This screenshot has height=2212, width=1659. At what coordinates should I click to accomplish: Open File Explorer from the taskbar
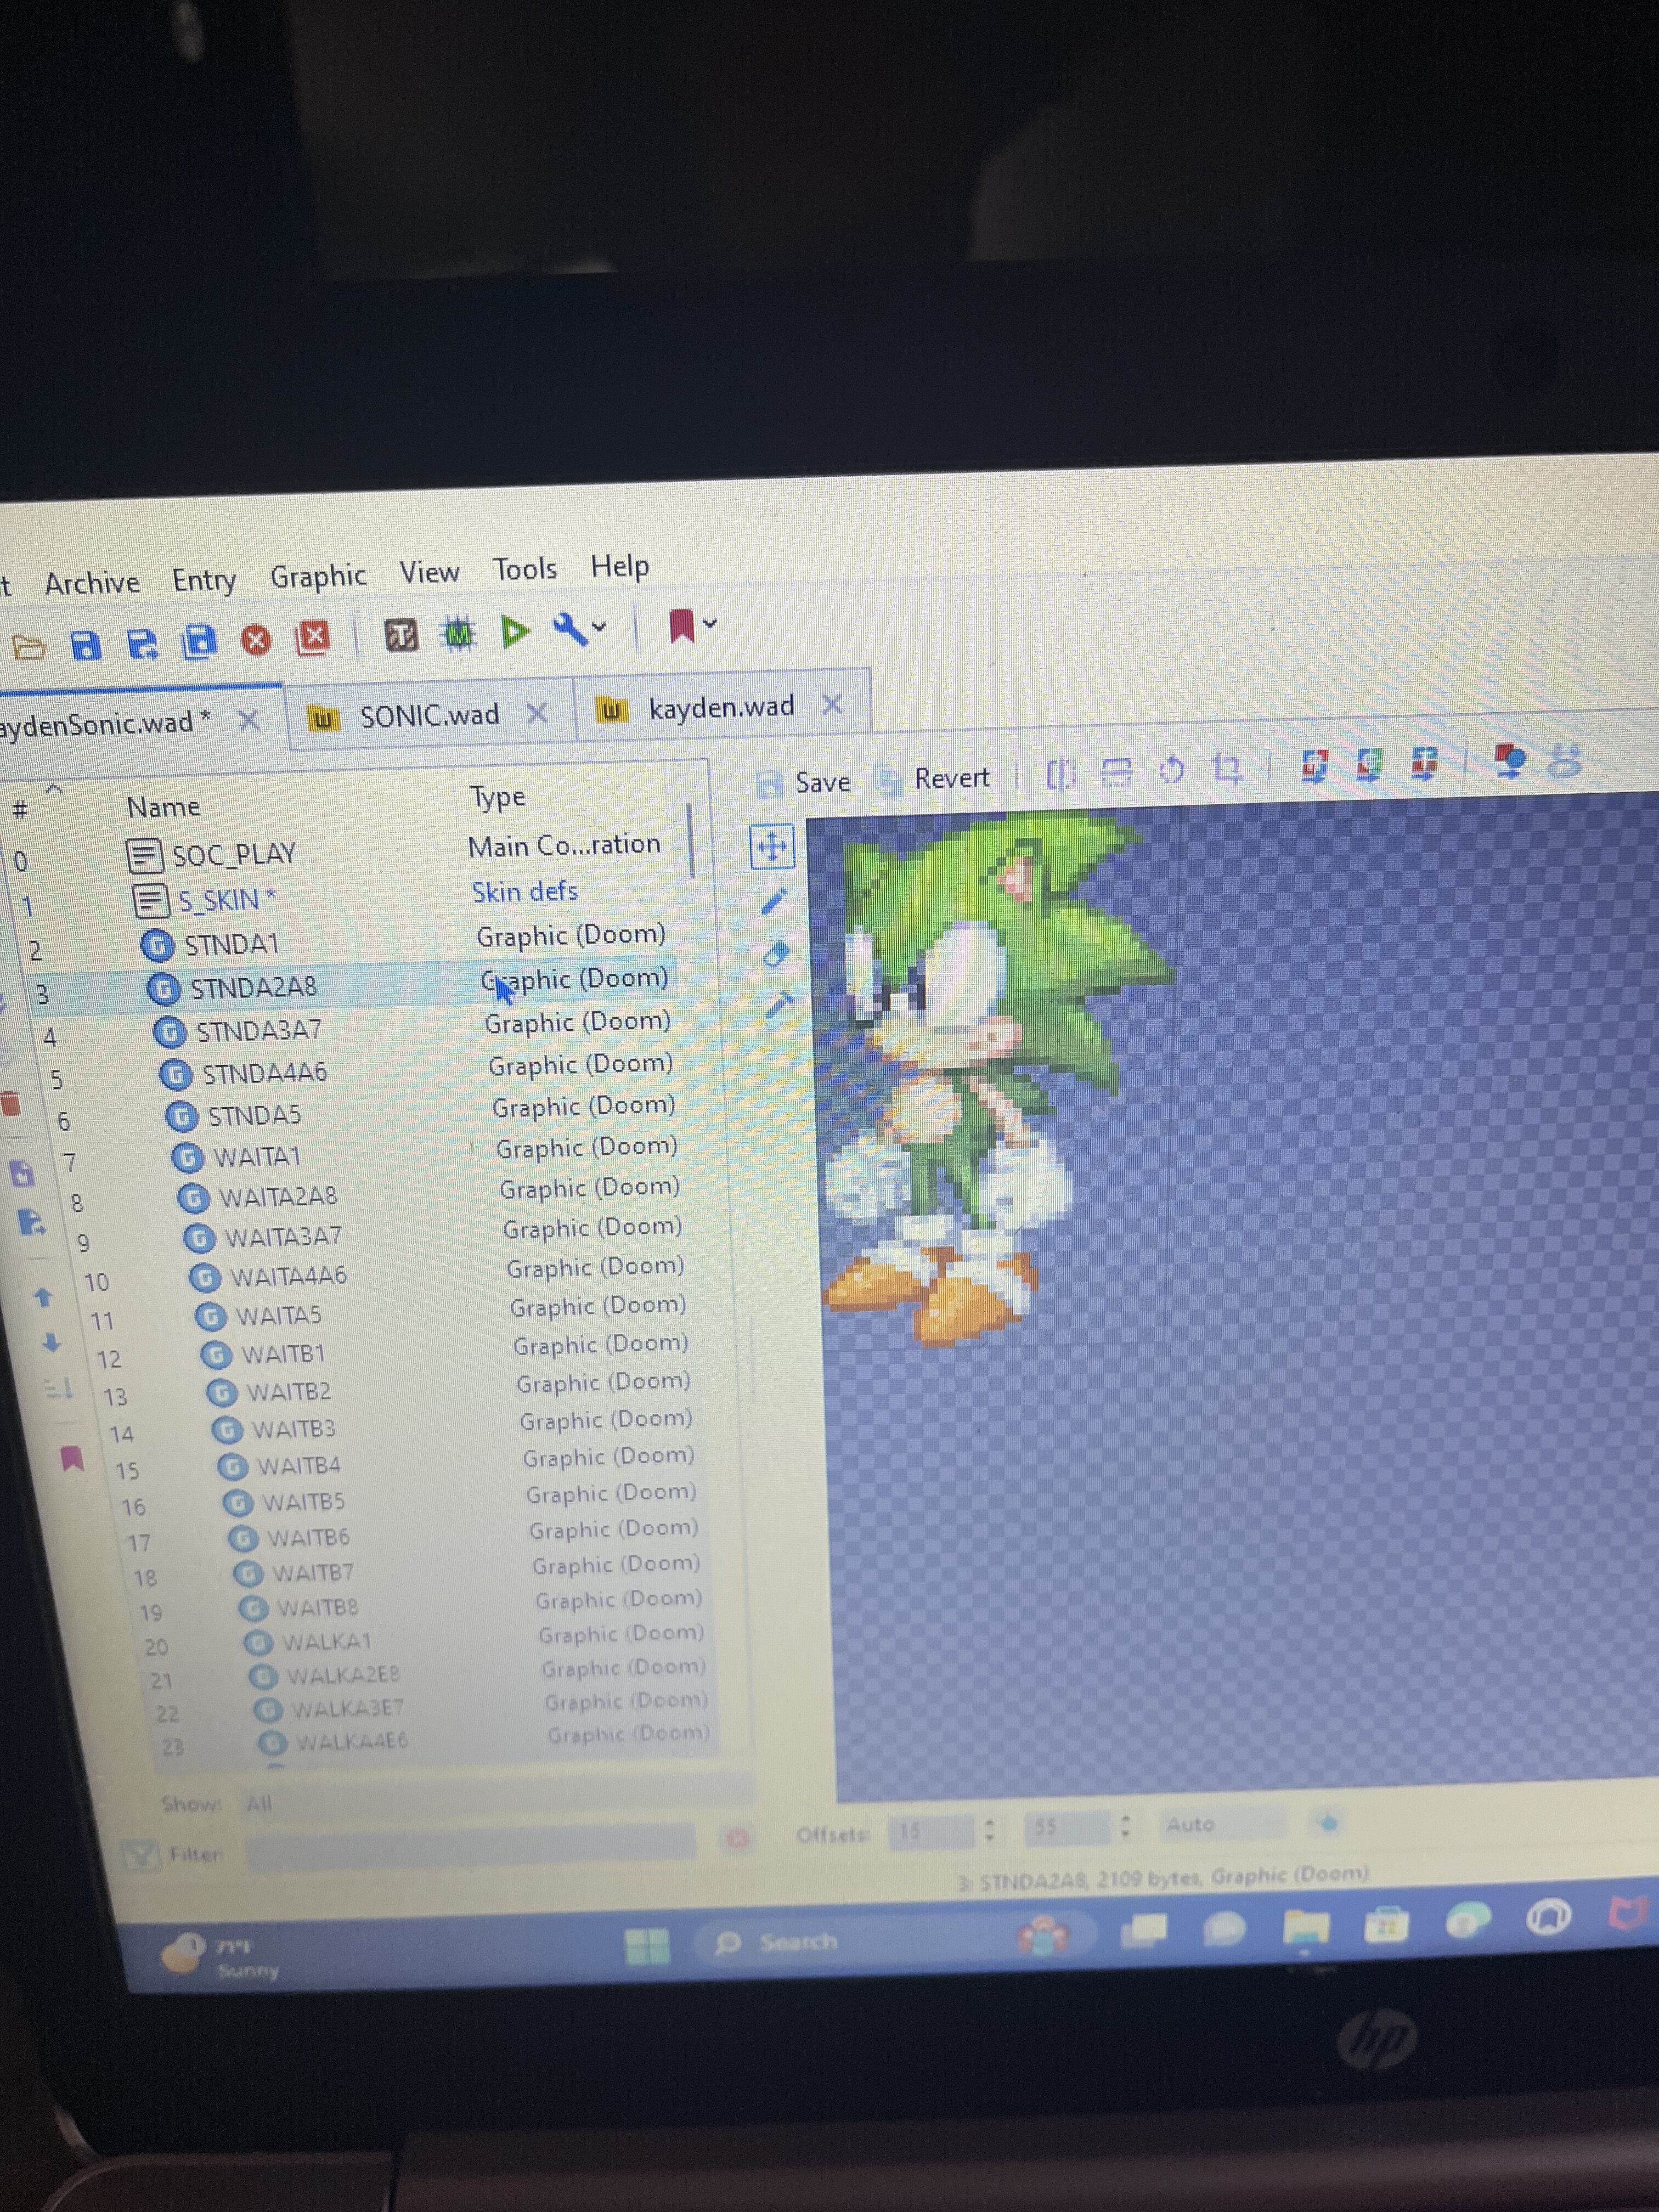[x=1307, y=1927]
